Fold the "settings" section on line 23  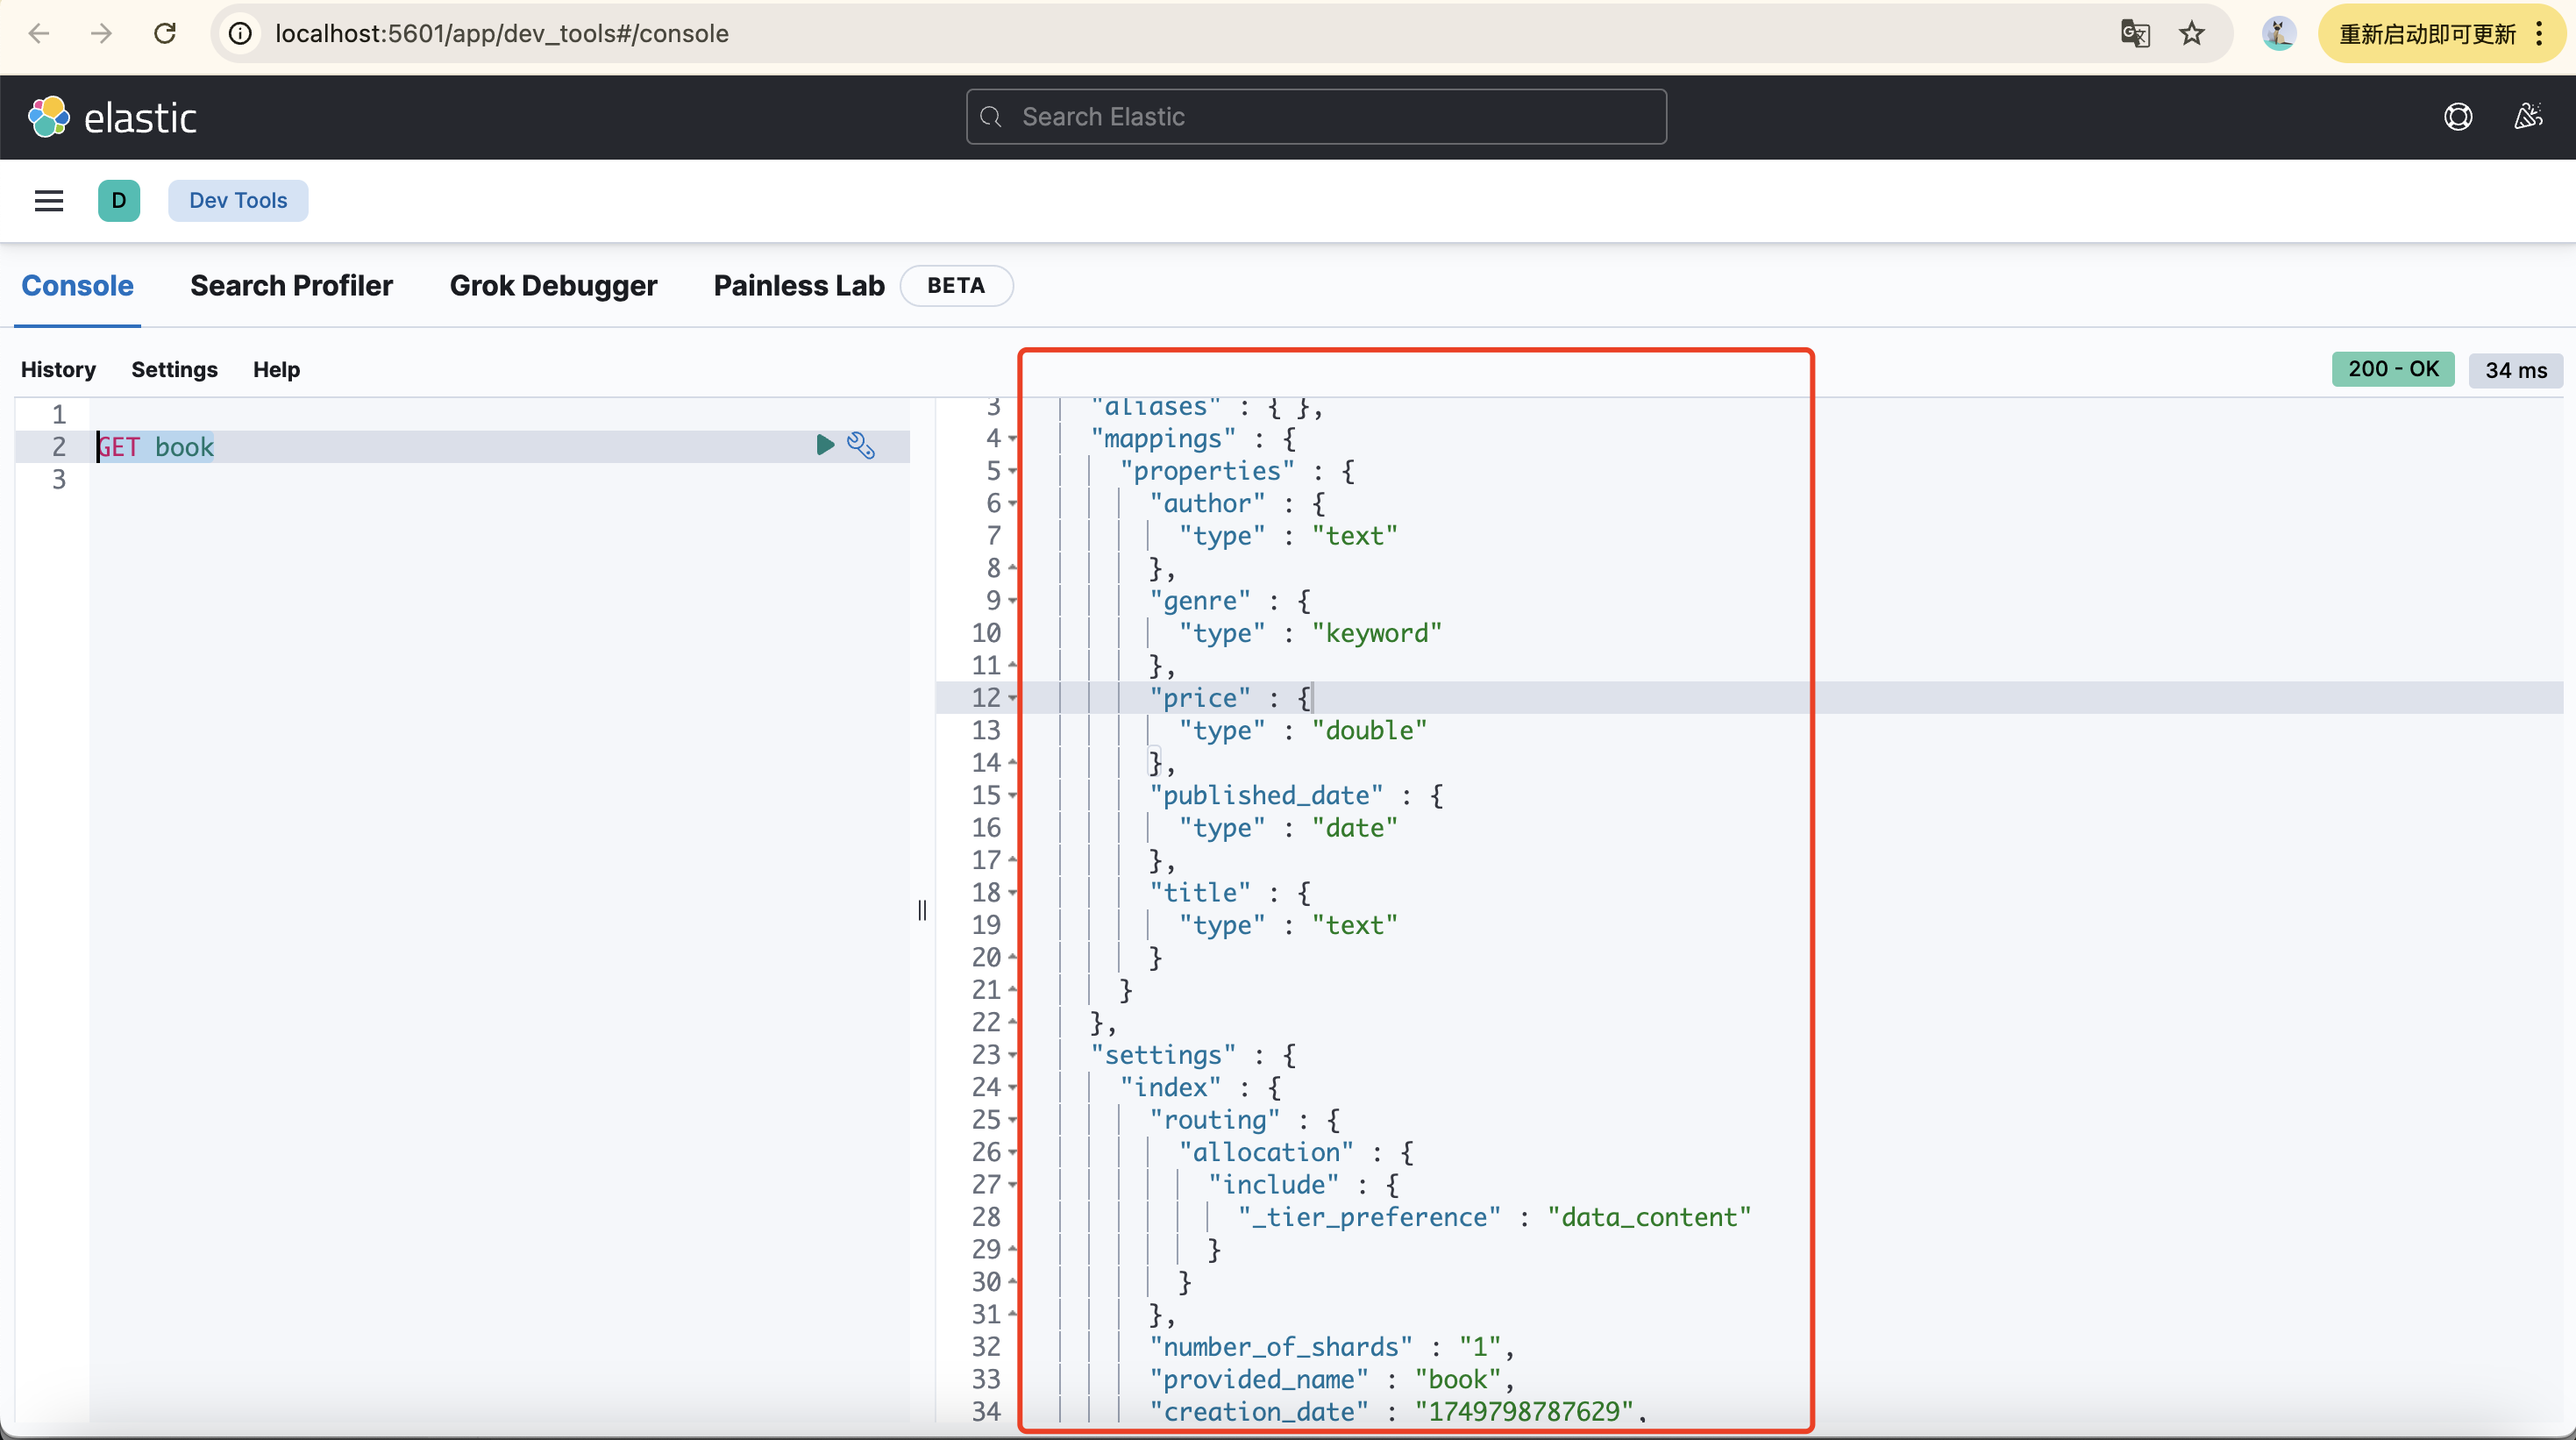[1013, 1055]
